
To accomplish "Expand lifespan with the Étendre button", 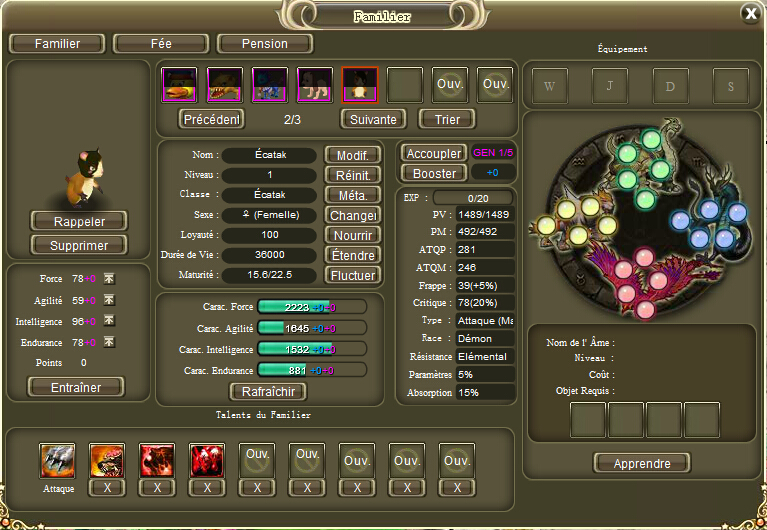I will [352, 255].
